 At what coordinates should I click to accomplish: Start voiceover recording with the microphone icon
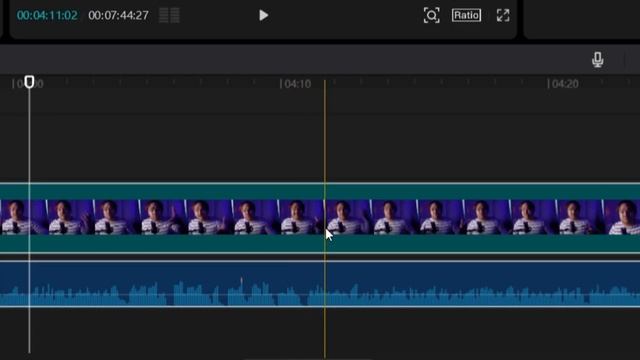coord(598,60)
